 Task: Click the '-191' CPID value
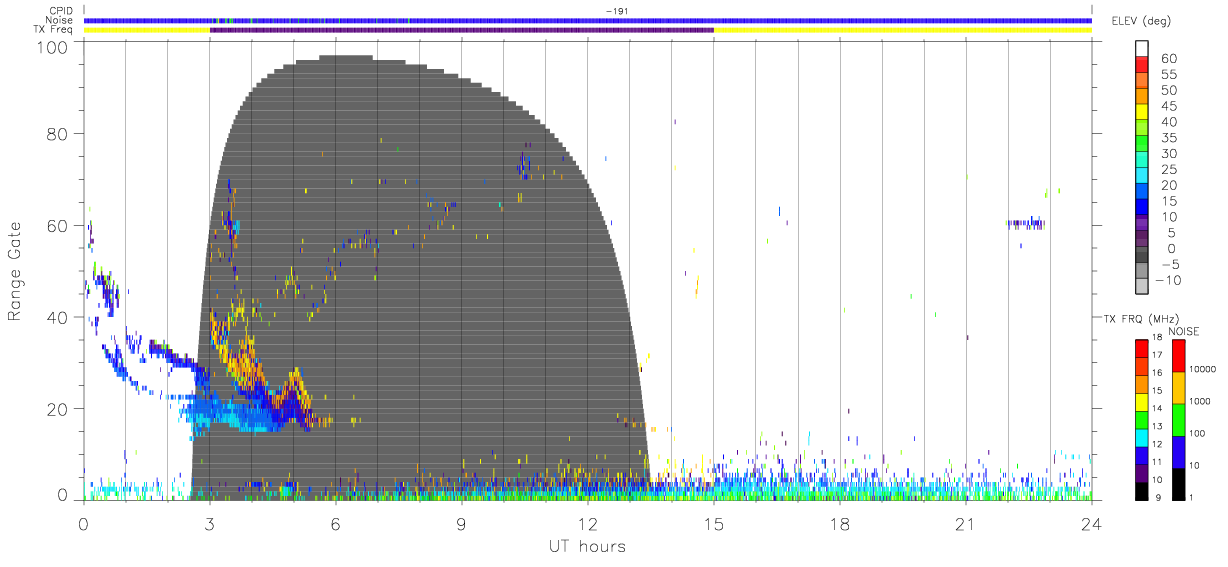tap(617, 11)
